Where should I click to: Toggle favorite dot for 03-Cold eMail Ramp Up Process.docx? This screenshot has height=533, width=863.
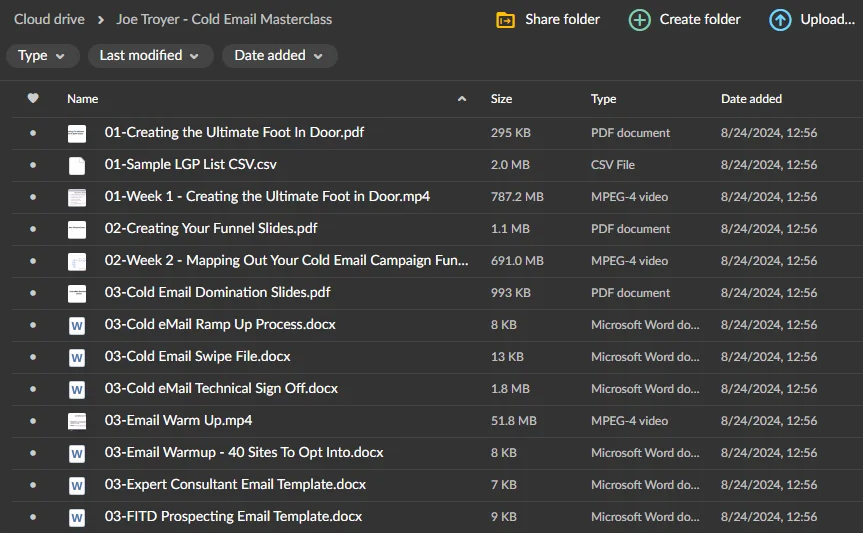pos(33,325)
